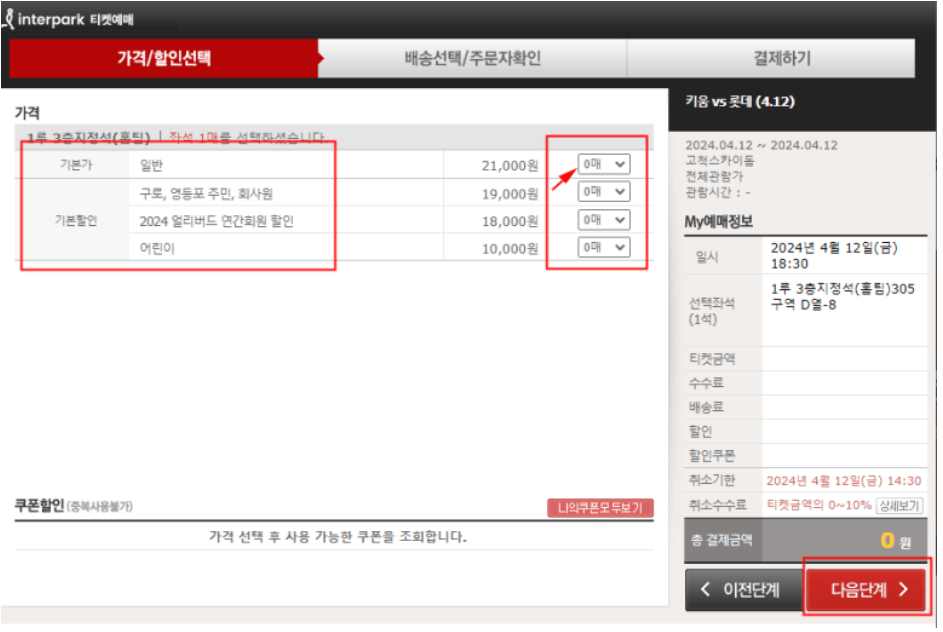This screenshot has width=943, height=632.
Task: Click the selected seat 305 구역 D열-8 text
Action: (x=844, y=298)
